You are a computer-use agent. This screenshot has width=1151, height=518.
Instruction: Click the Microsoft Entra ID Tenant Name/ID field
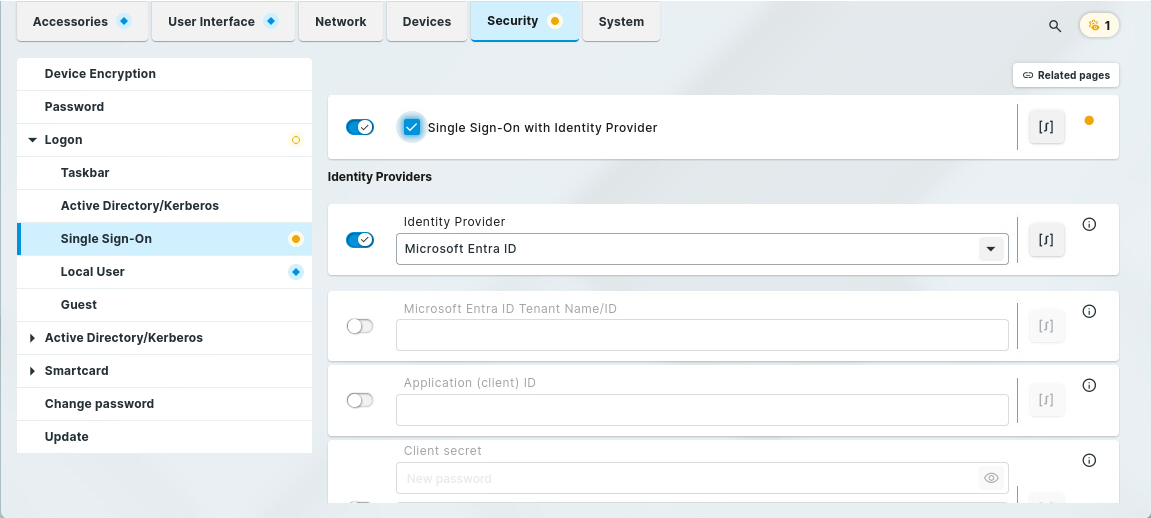click(701, 335)
